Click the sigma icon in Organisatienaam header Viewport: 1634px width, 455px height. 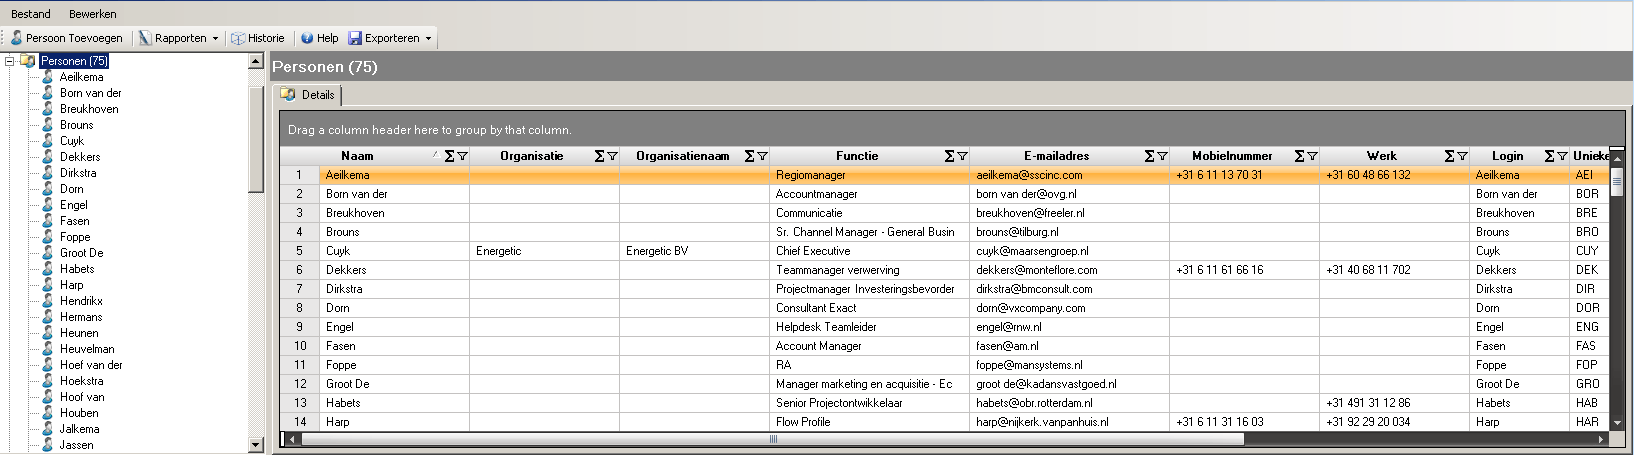(749, 156)
